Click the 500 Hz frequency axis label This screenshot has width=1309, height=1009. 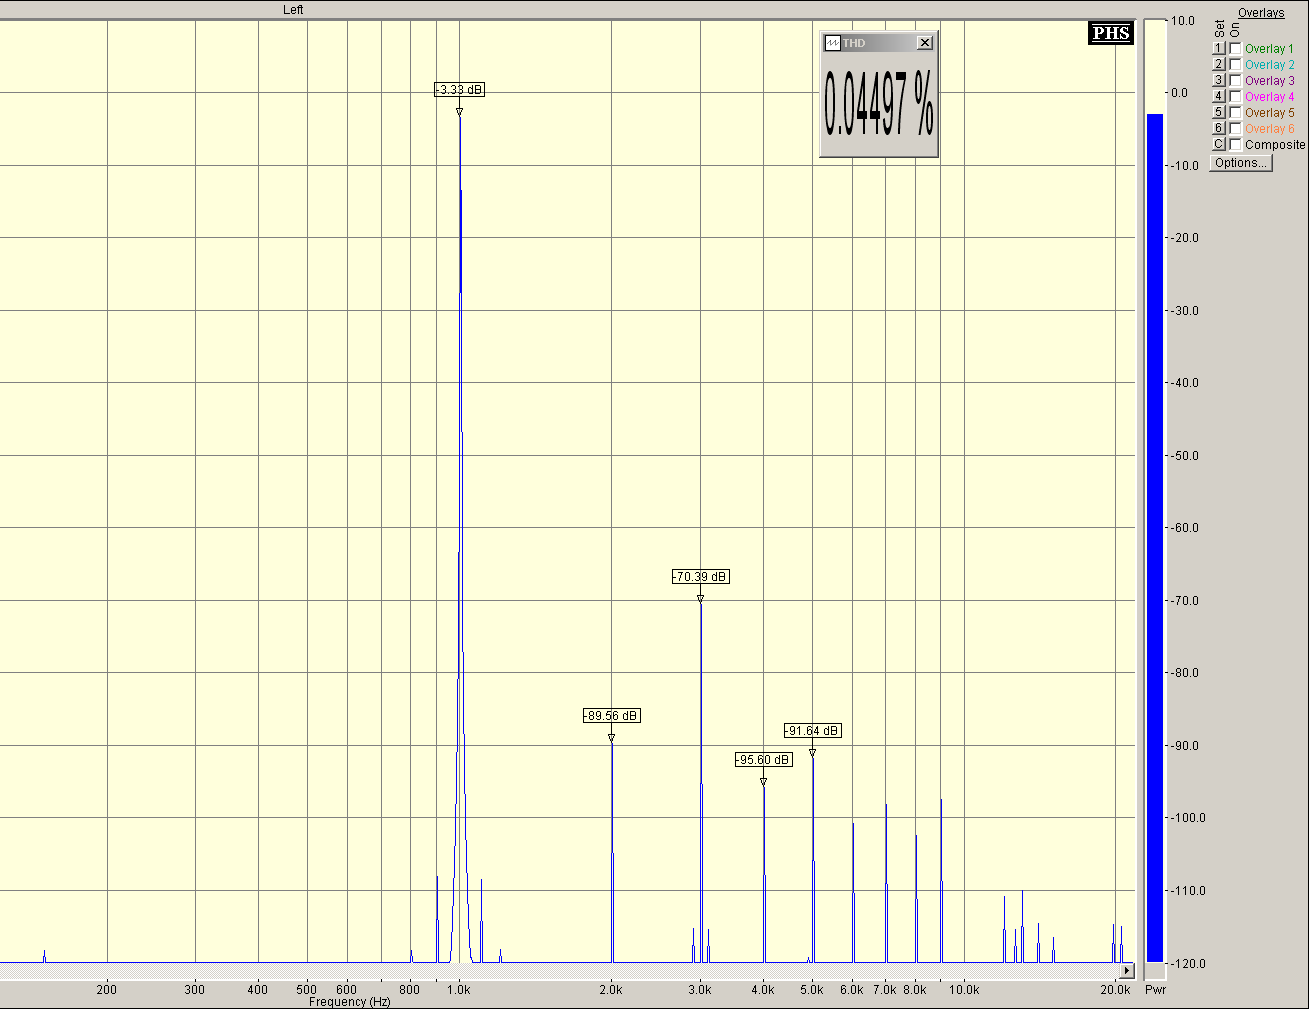(307, 990)
